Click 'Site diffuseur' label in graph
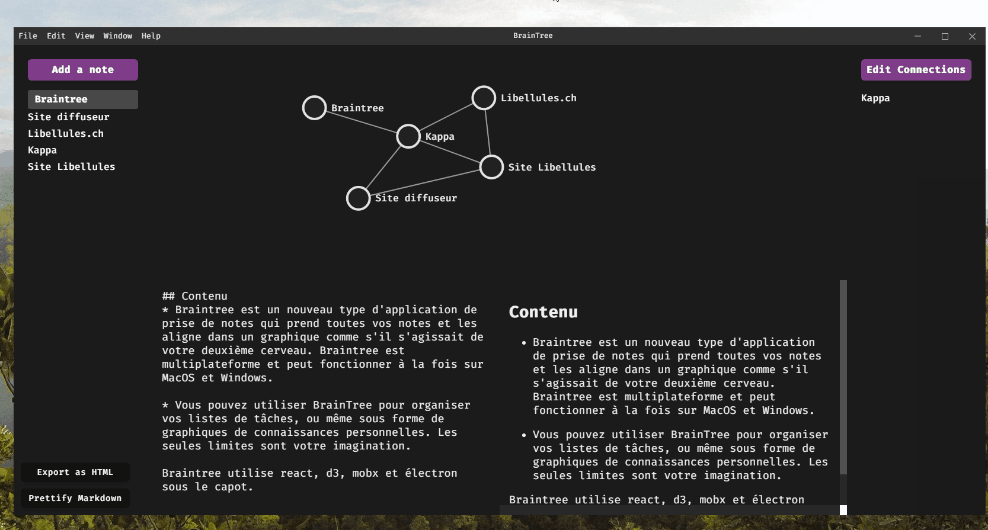Screen dimensions: 988x530 [416, 198]
